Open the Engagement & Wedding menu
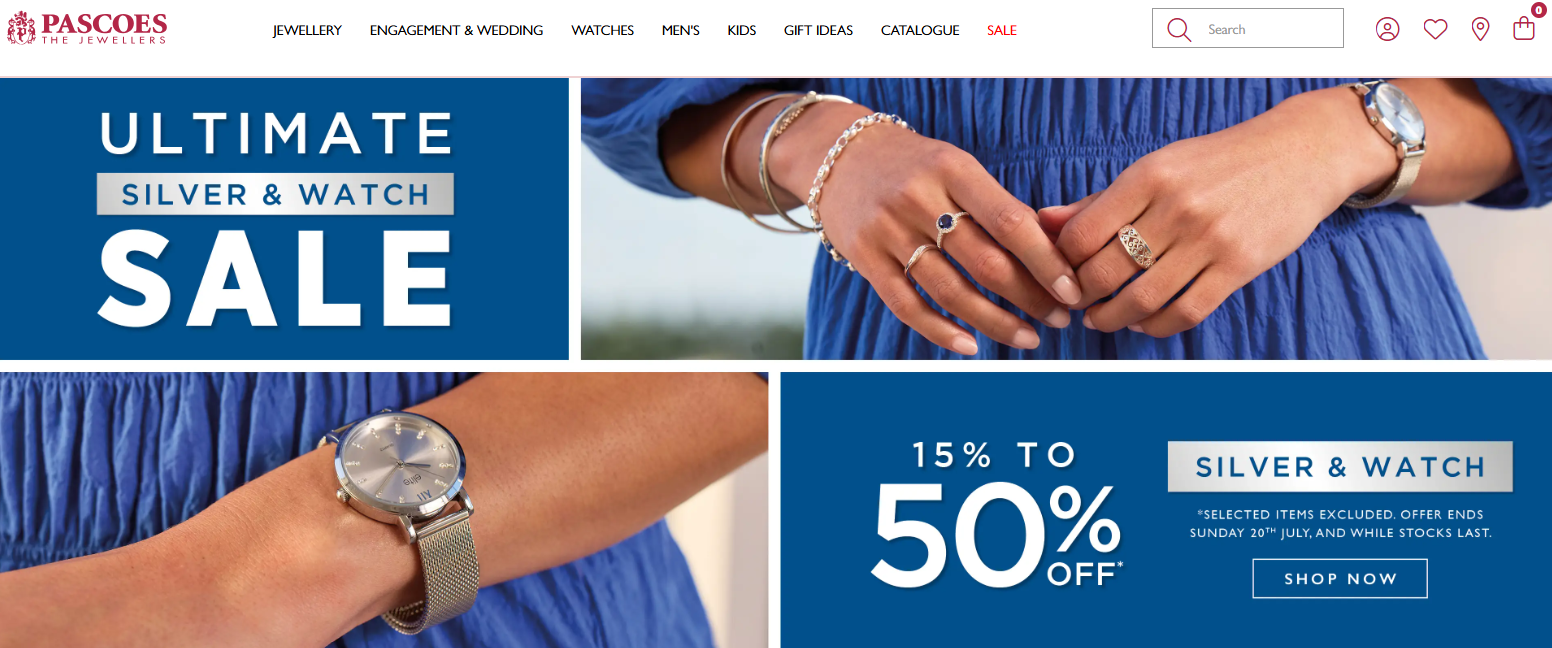This screenshot has height=648, width=1552. pos(456,30)
